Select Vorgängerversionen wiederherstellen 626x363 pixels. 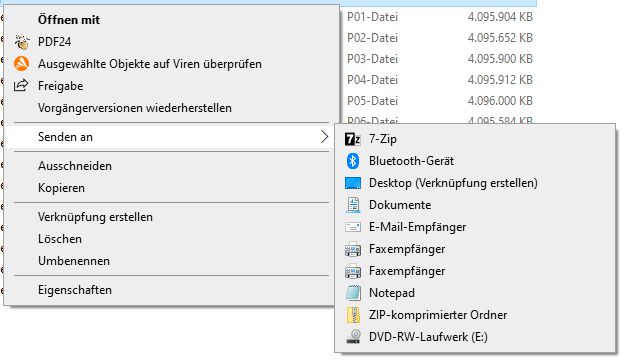click(x=135, y=108)
